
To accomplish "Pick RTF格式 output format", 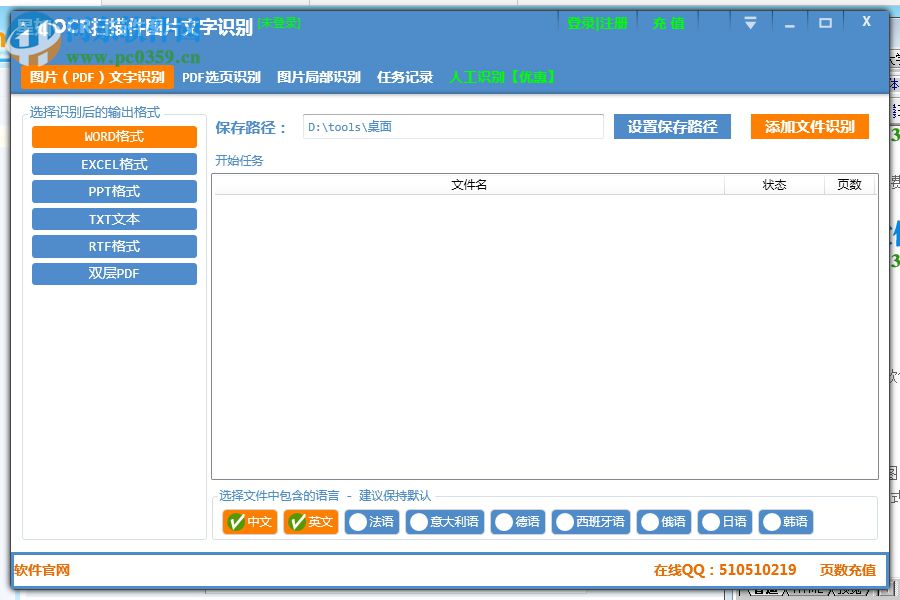I will 114,246.
